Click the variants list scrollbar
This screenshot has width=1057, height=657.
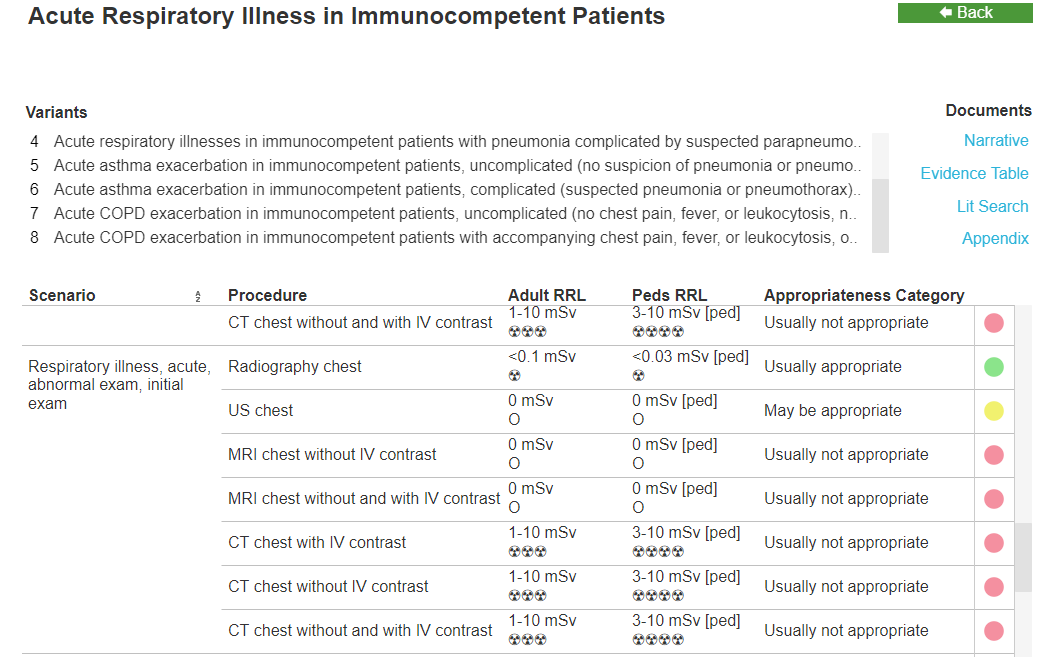click(x=880, y=193)
